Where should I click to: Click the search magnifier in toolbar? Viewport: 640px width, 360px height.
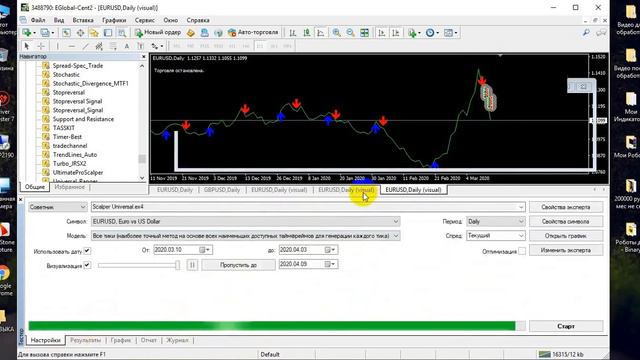(x=586, y=33)
